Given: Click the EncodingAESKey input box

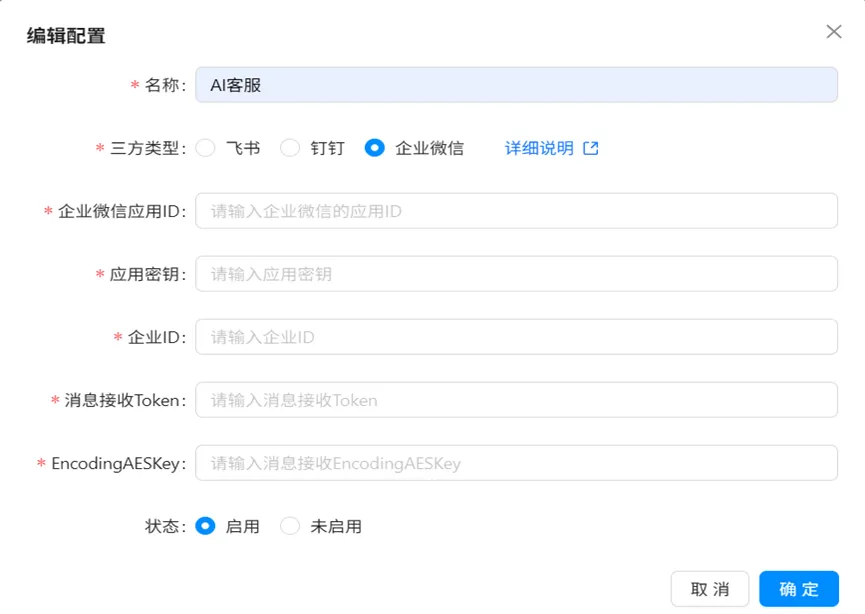Looking at the screenshot, I should [516, 463].
